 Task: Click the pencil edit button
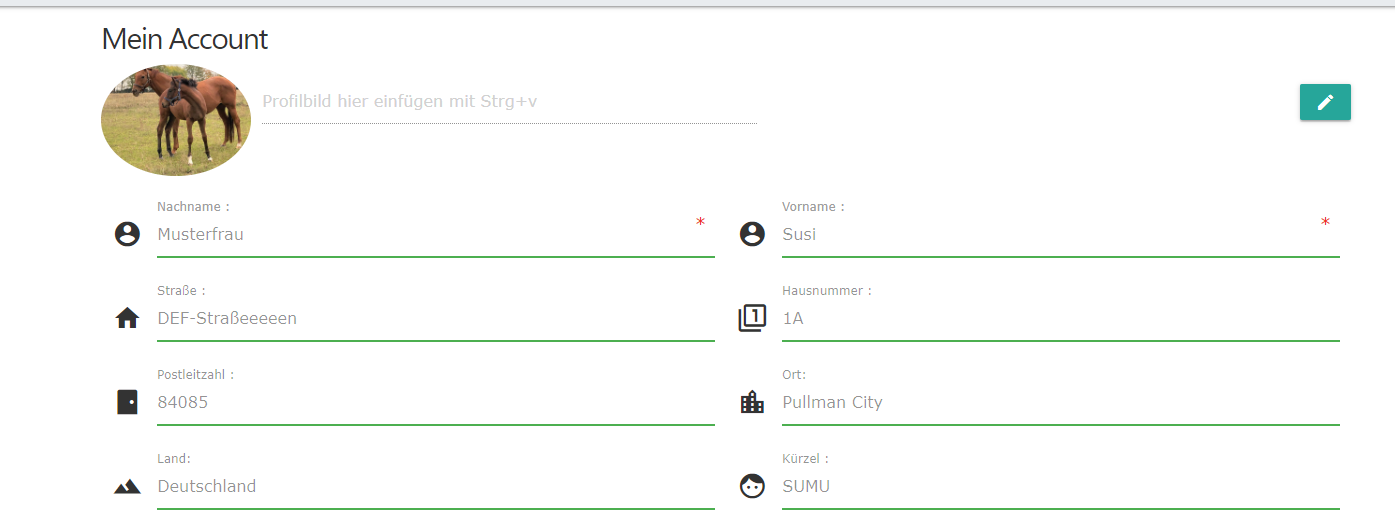click(1325, 102)
